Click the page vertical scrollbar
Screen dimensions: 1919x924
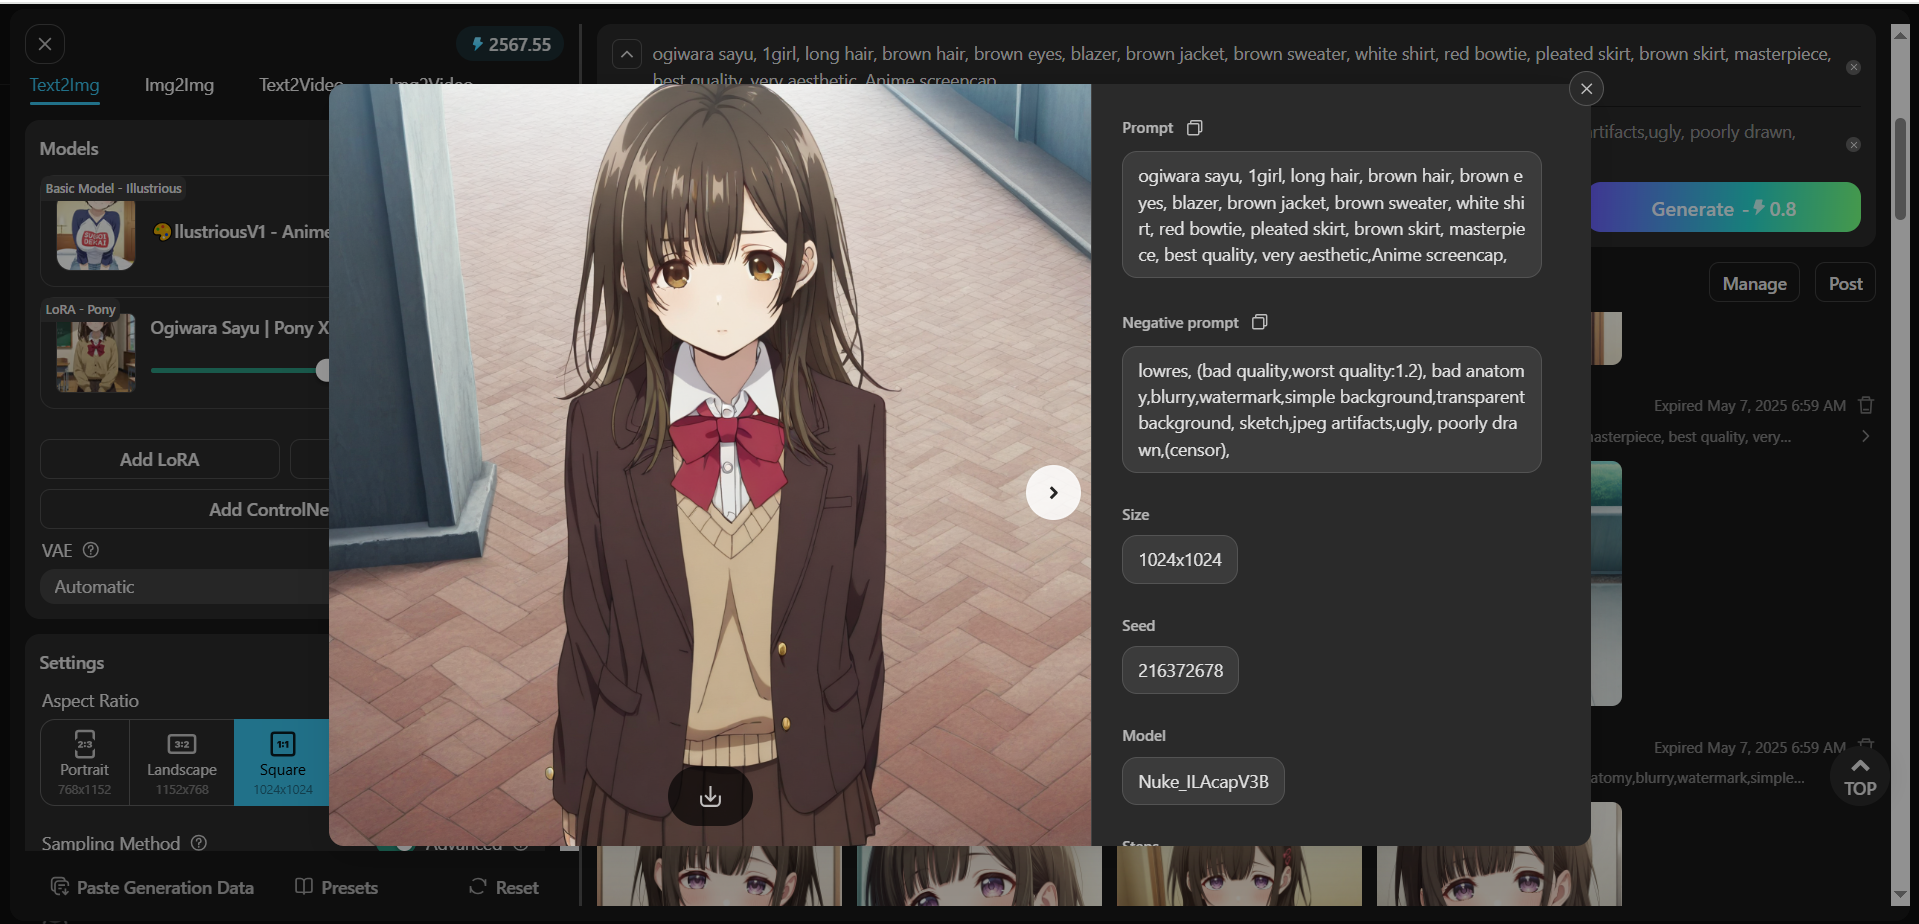(x=1900, y=168)
